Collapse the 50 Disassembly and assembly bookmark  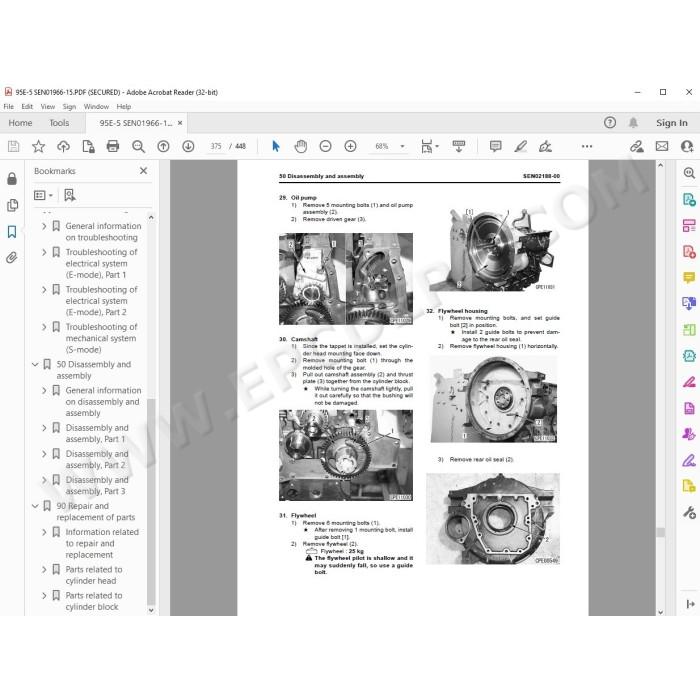coord(35,365)
